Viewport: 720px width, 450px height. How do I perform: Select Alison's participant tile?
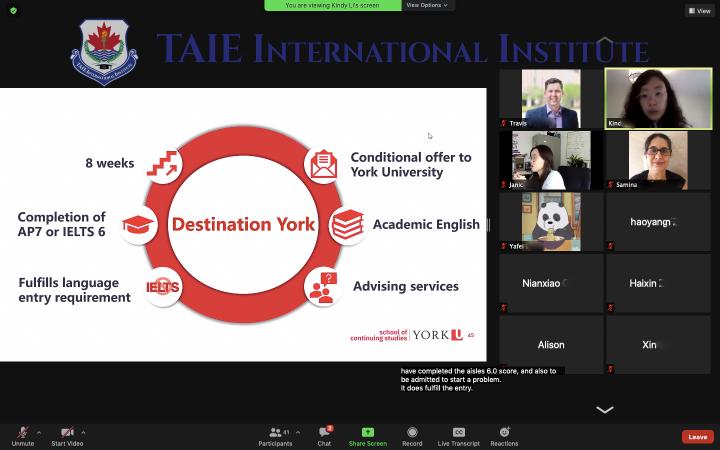coord(551,344)
